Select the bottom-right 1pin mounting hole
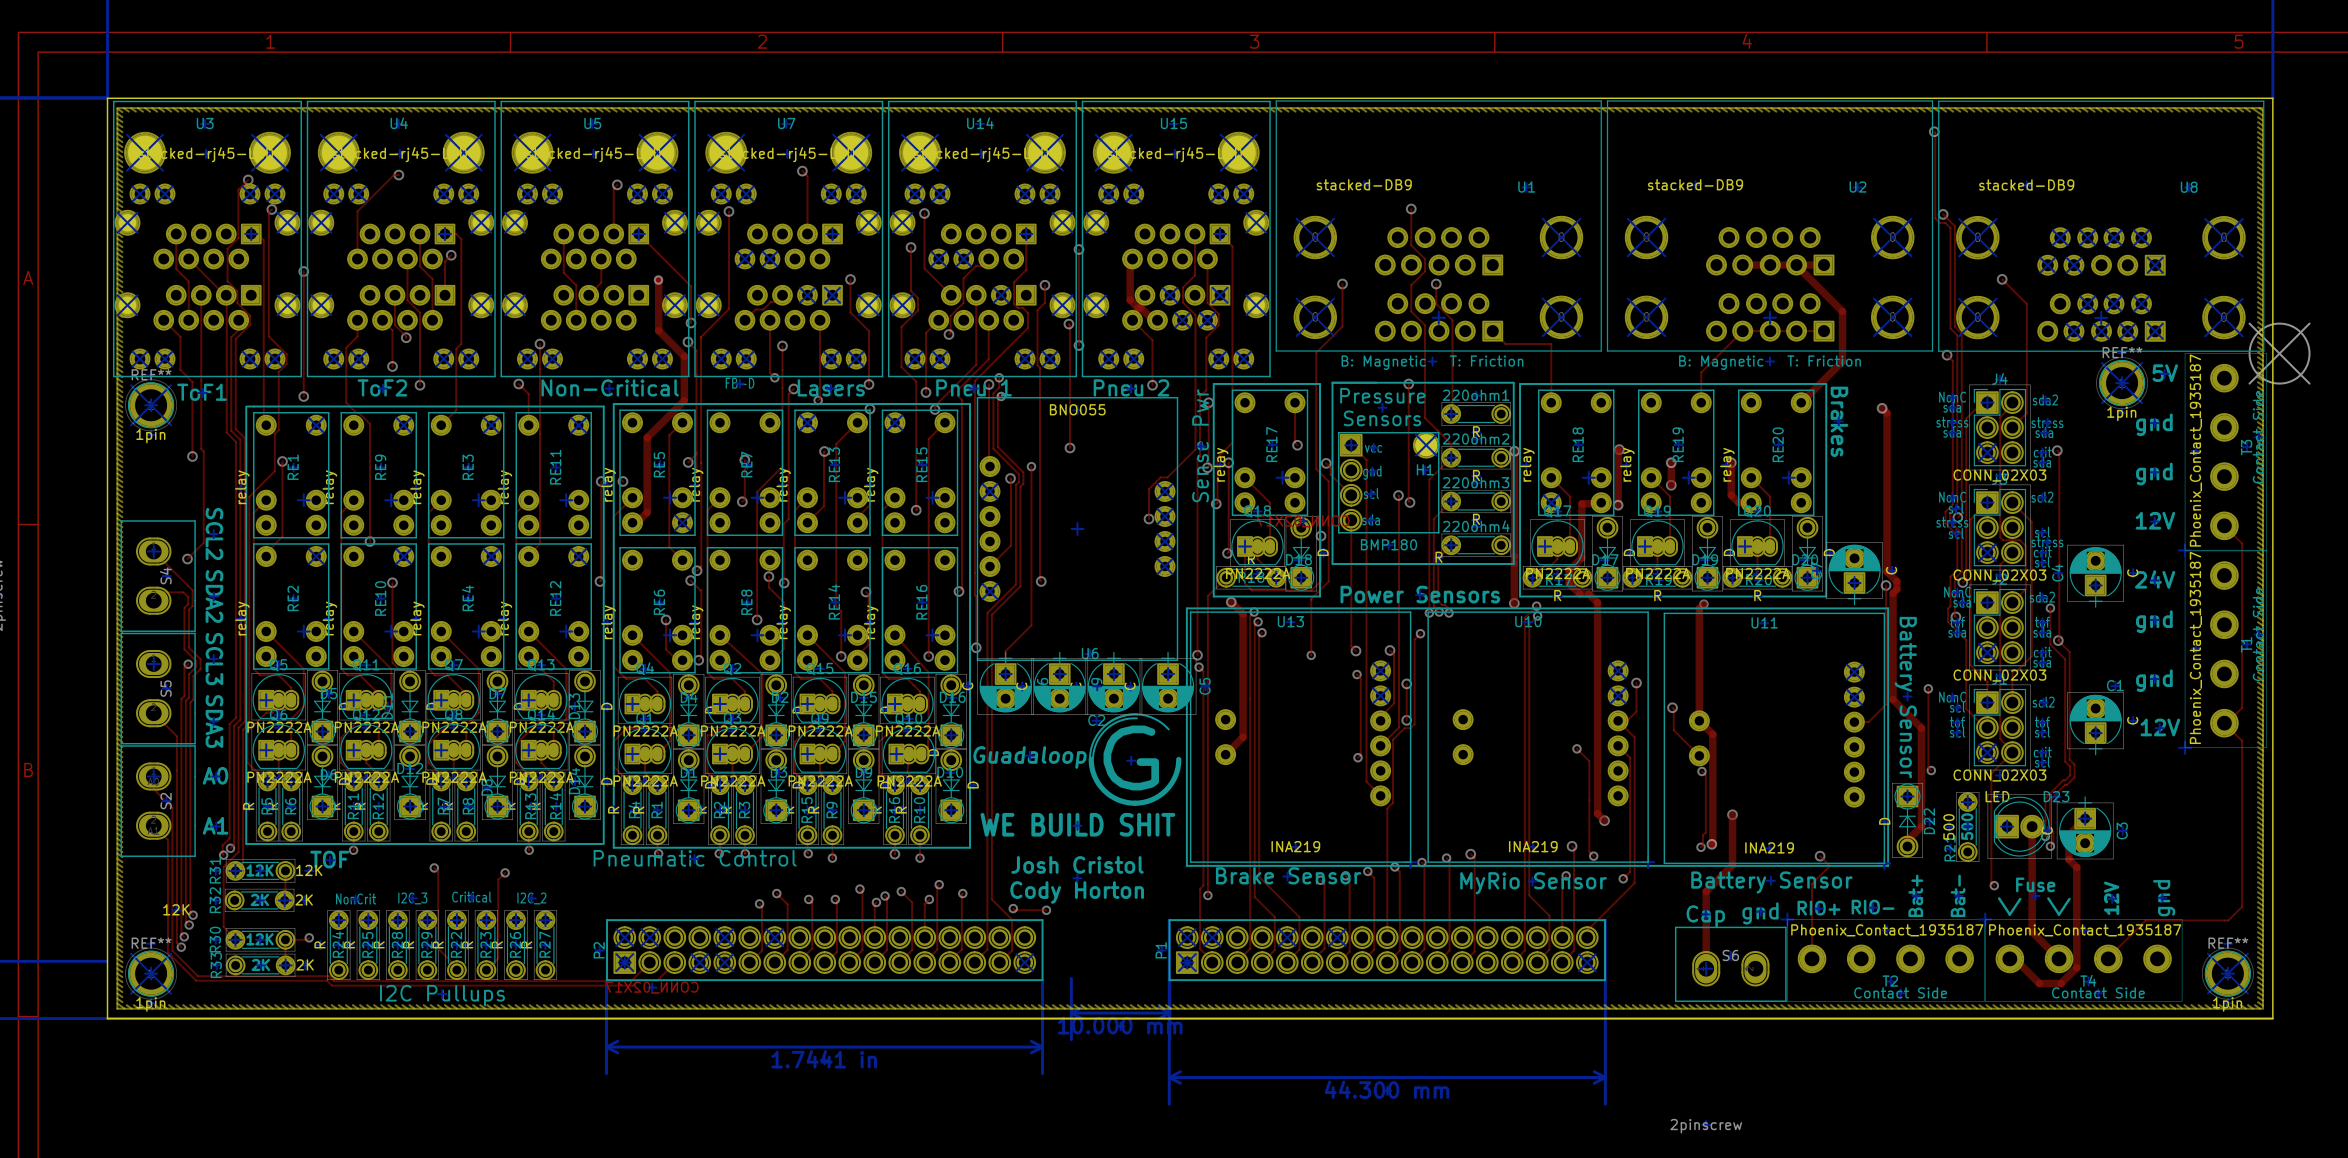The width and height of the screenshot is (2348, 1158). [x=2227, y=973]
